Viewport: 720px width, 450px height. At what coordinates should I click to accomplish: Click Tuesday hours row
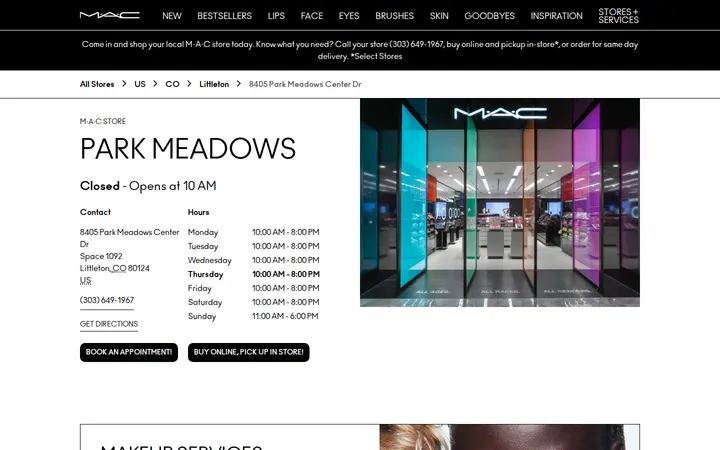tap(253, 246)
